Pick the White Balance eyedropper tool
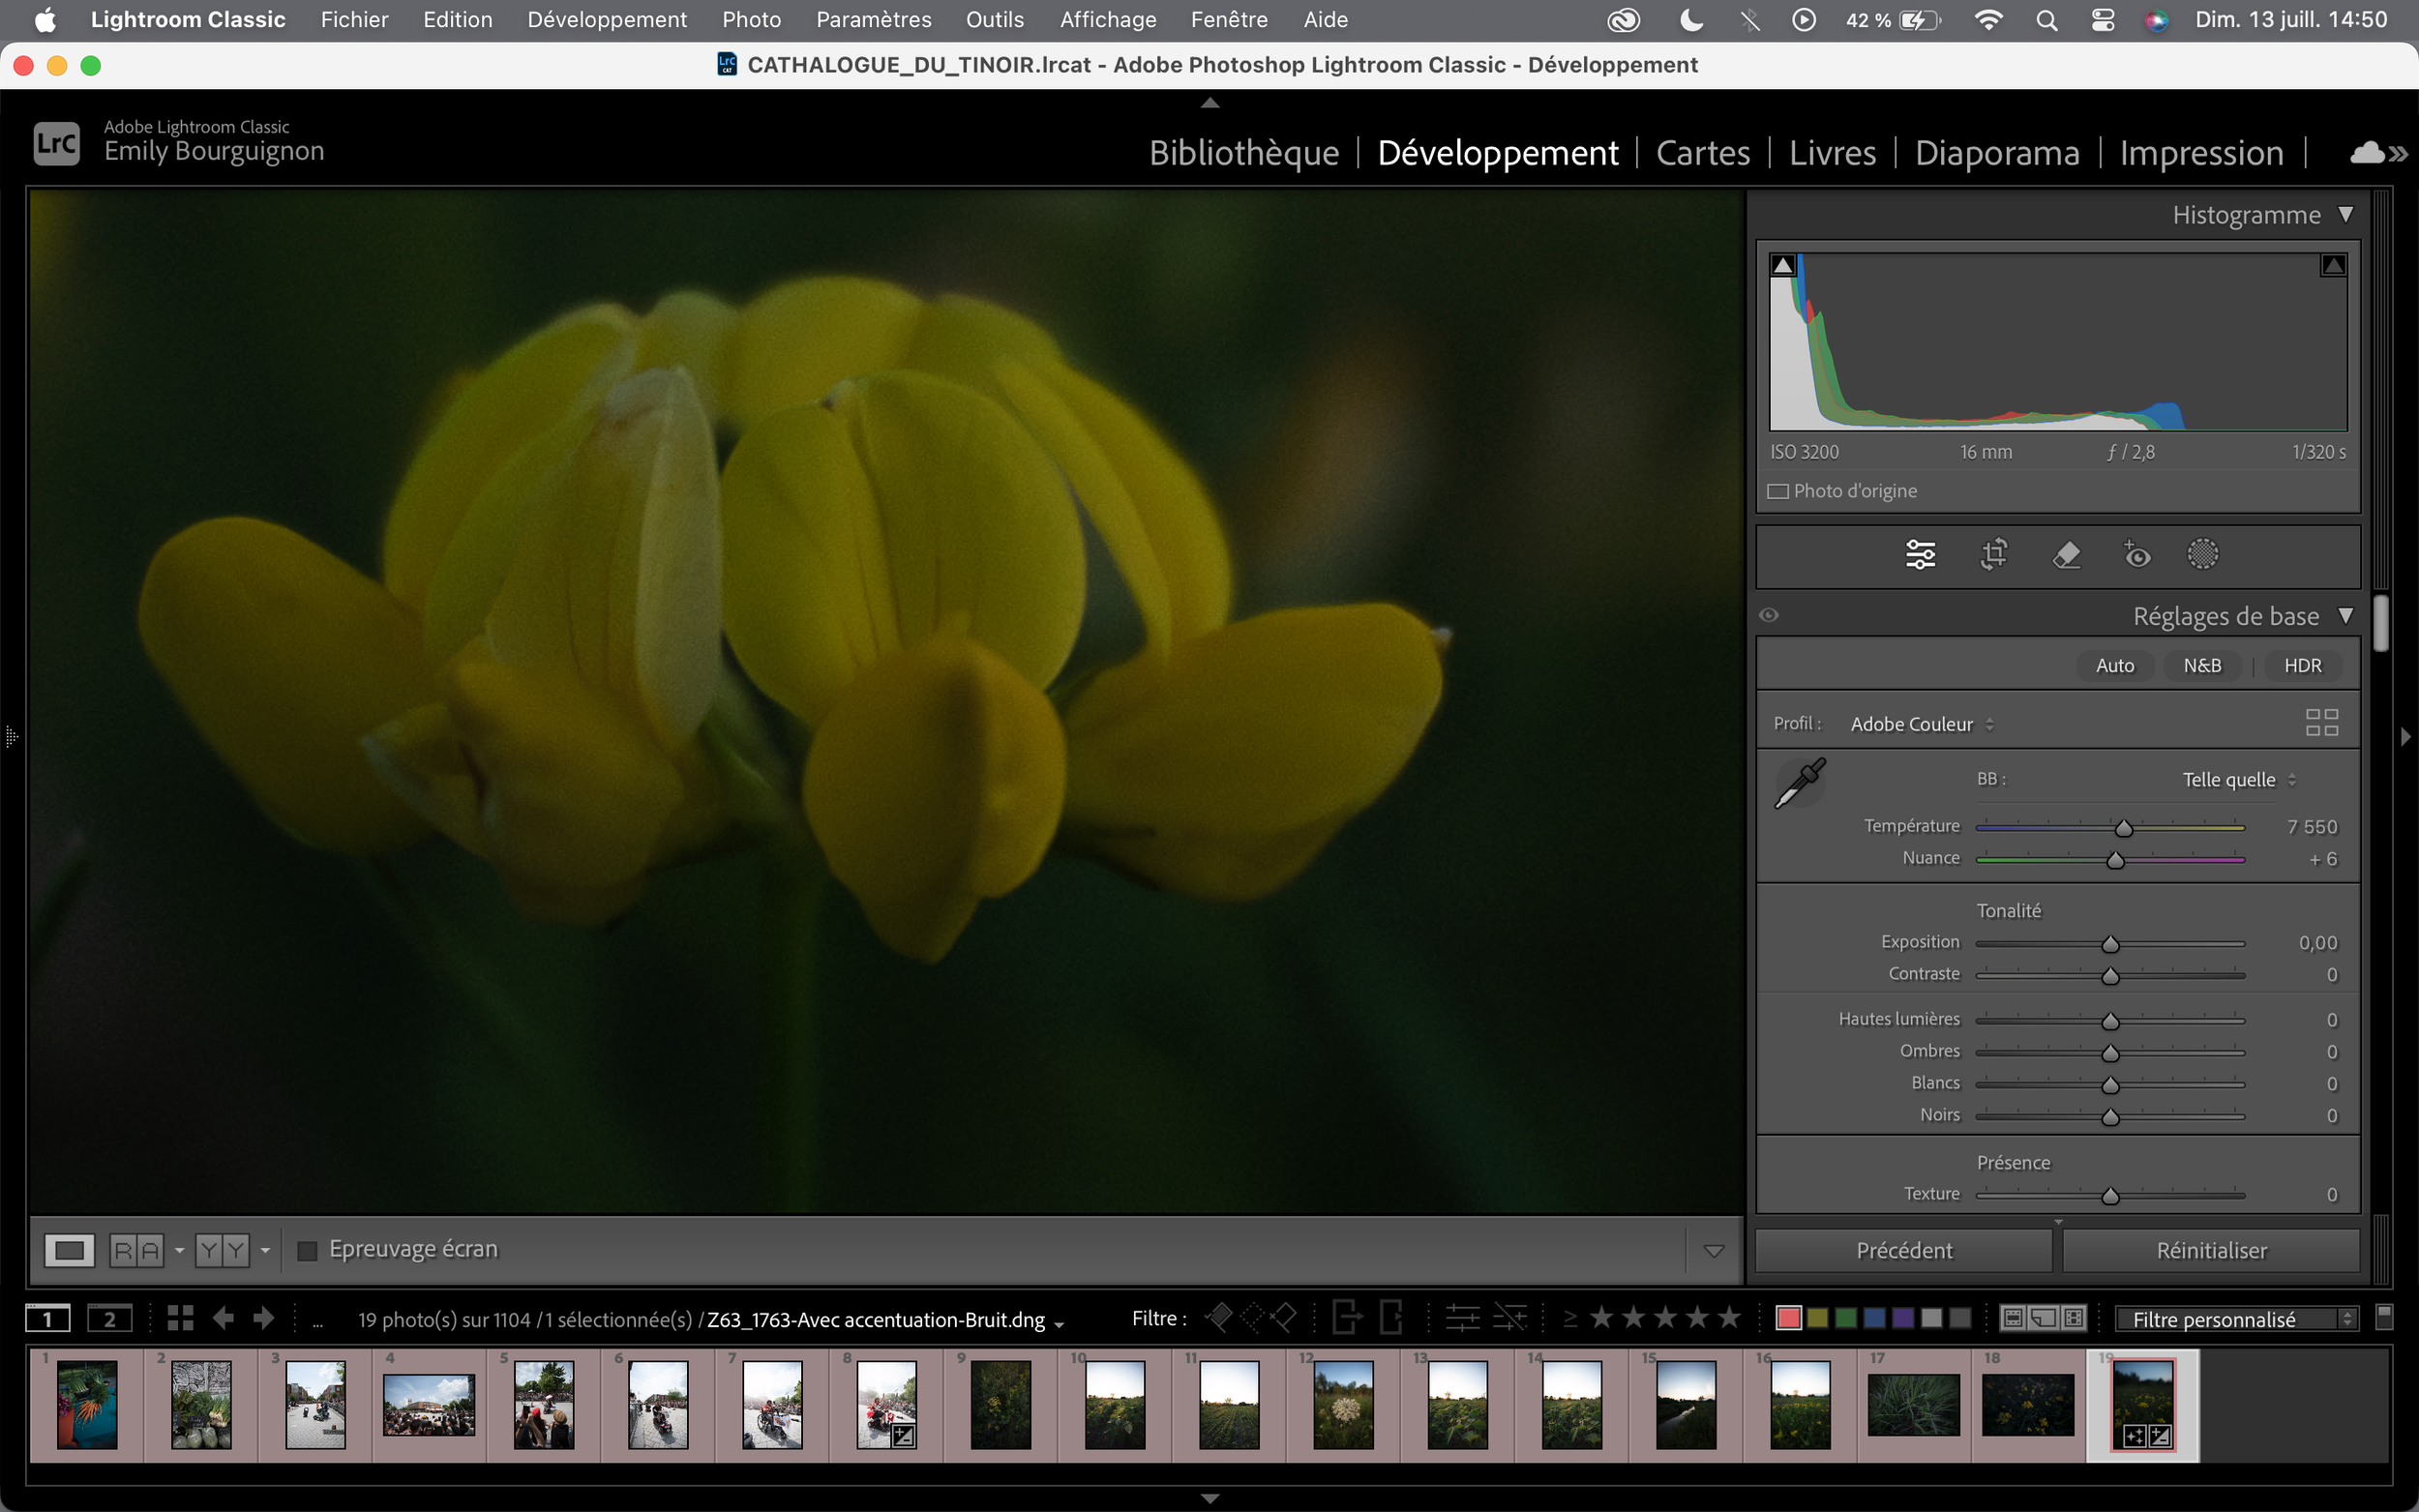 pos(1799,783)
